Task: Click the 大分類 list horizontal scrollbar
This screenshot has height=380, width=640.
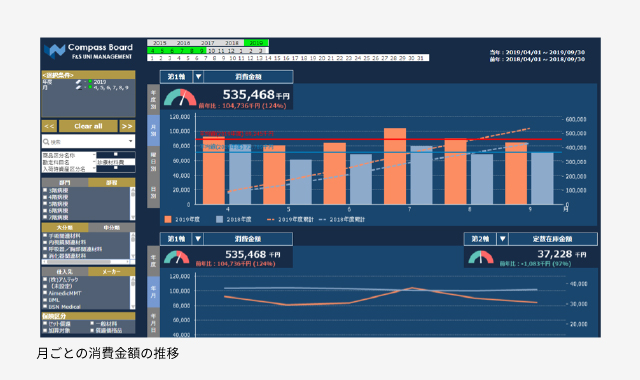Action: pos(86,262)
